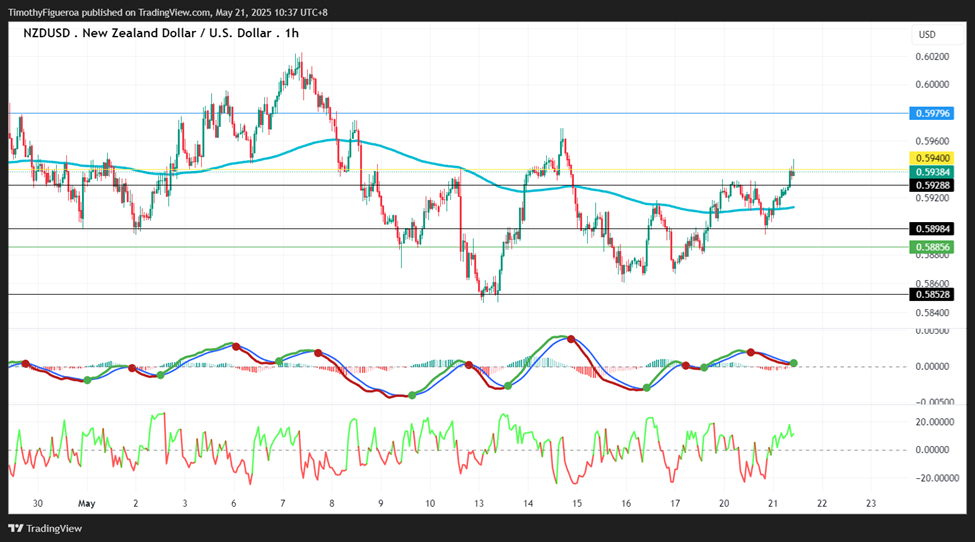Click the MACD peak red dot near 15

pyautogui.click(x=571, y=339)
